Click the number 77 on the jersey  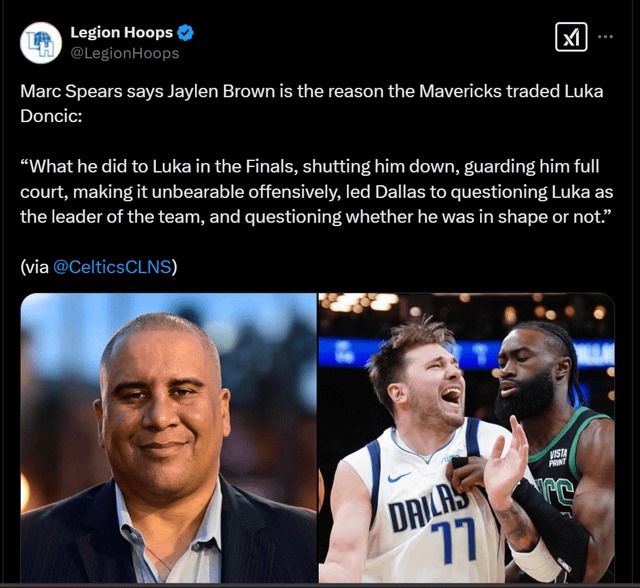454,539
